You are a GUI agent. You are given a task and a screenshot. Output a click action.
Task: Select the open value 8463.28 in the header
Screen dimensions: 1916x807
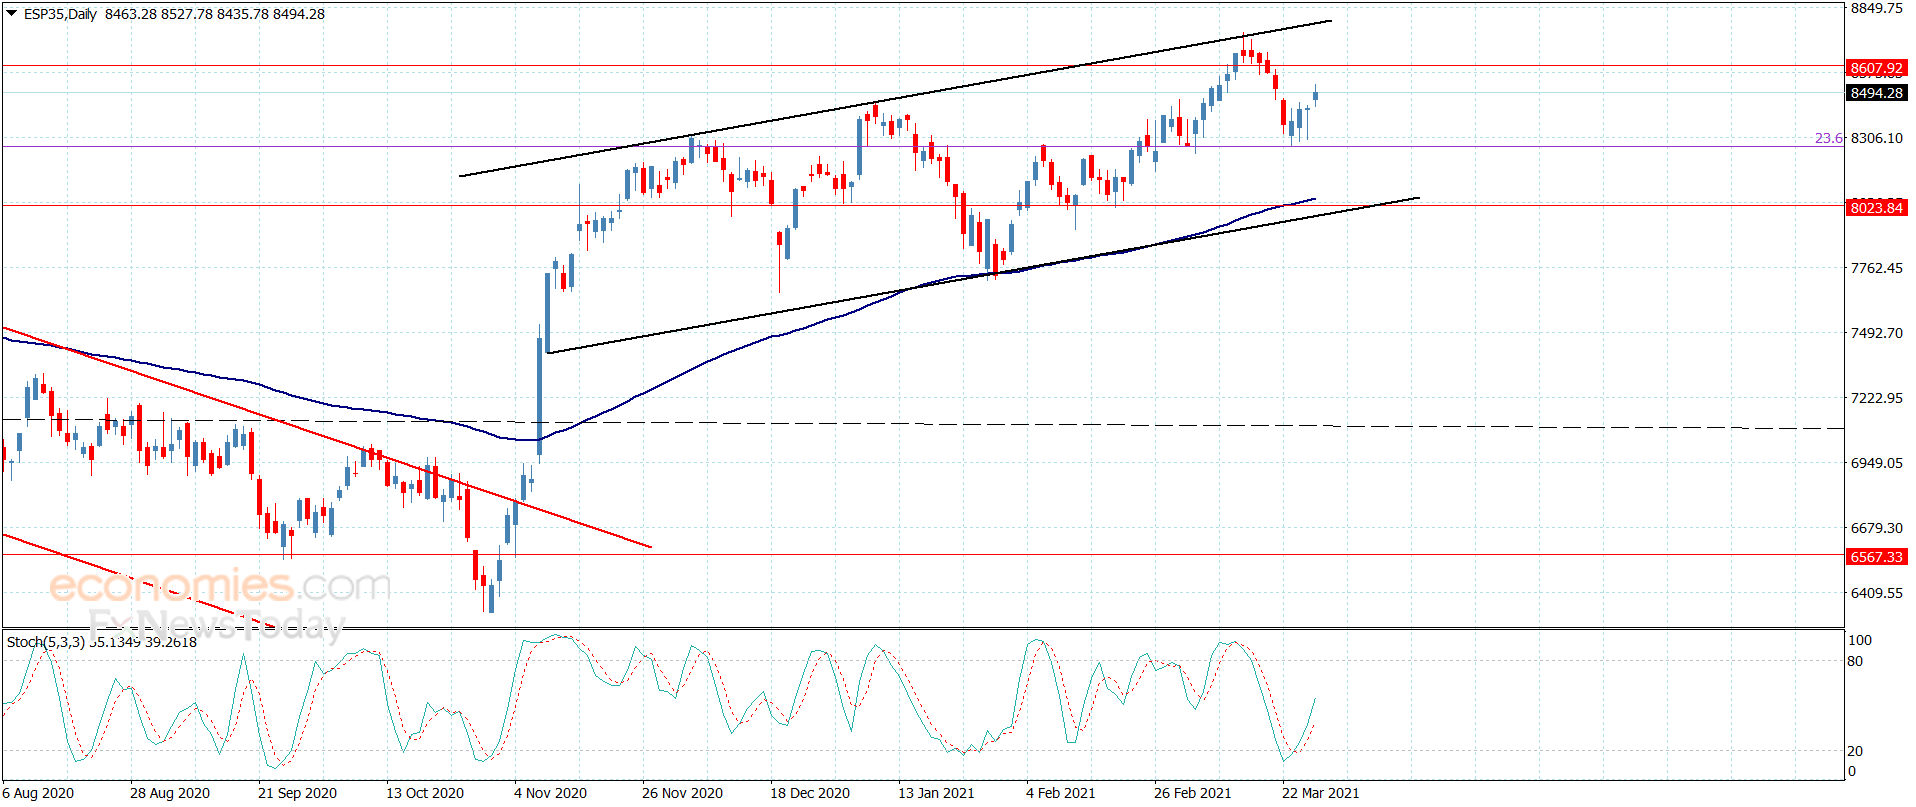[x=131, y=14]
